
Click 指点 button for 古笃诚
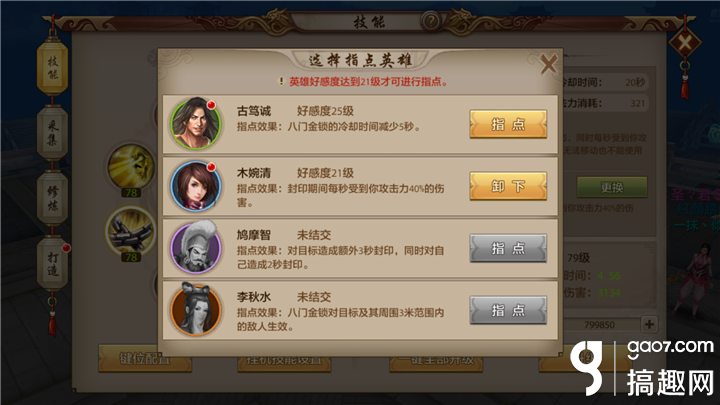[x=508, y=124]
